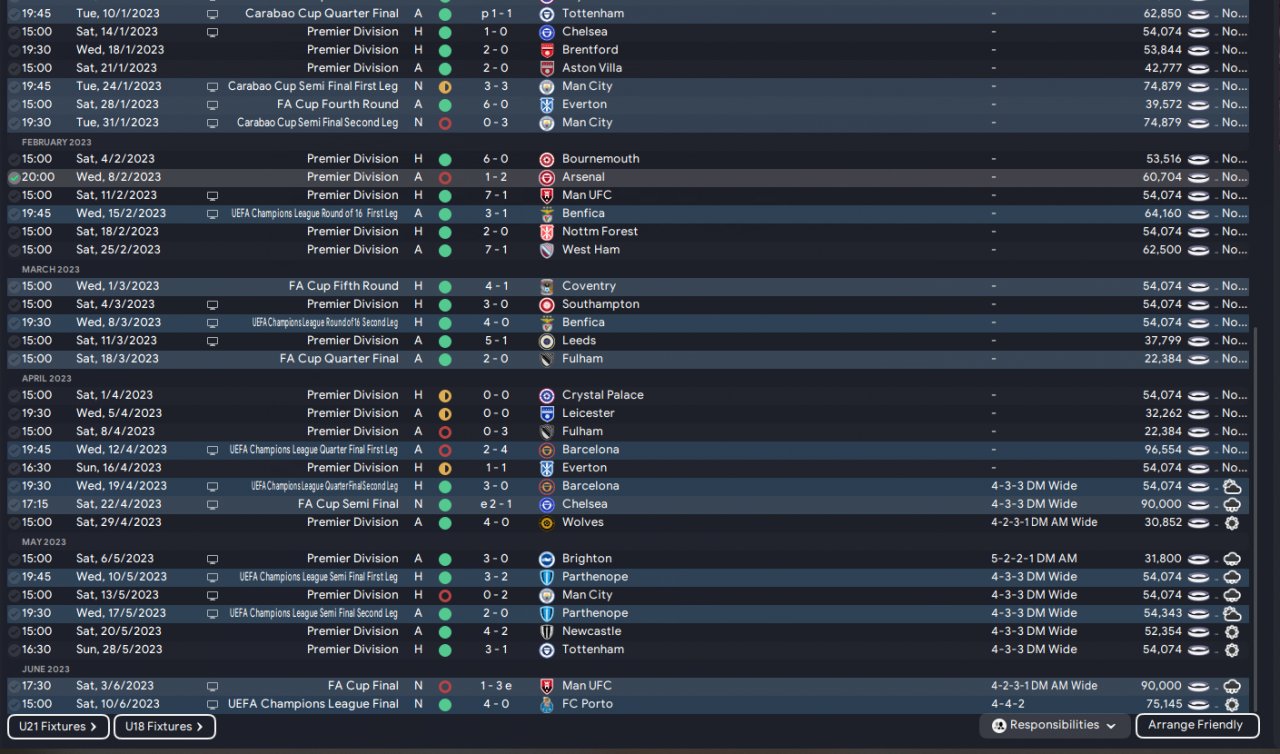
Task: Click yellow draw indicator for Crystal Palace match
Action: (445, 396)
